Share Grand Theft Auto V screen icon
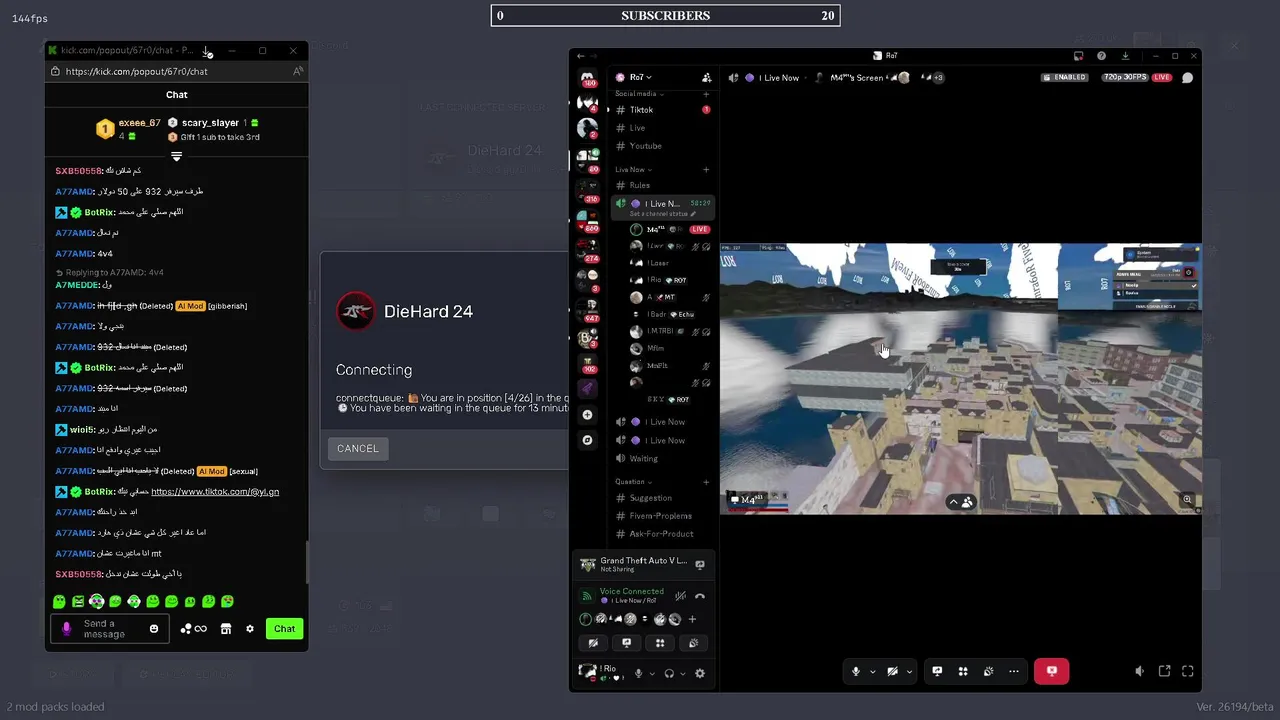The height and width of the screenshot is (720, 1280). [700, 565]
